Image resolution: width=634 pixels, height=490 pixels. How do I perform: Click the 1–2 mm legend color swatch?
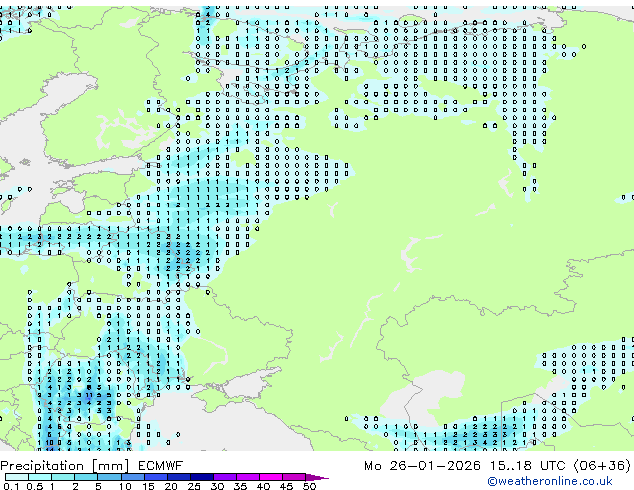coord(63,477)
